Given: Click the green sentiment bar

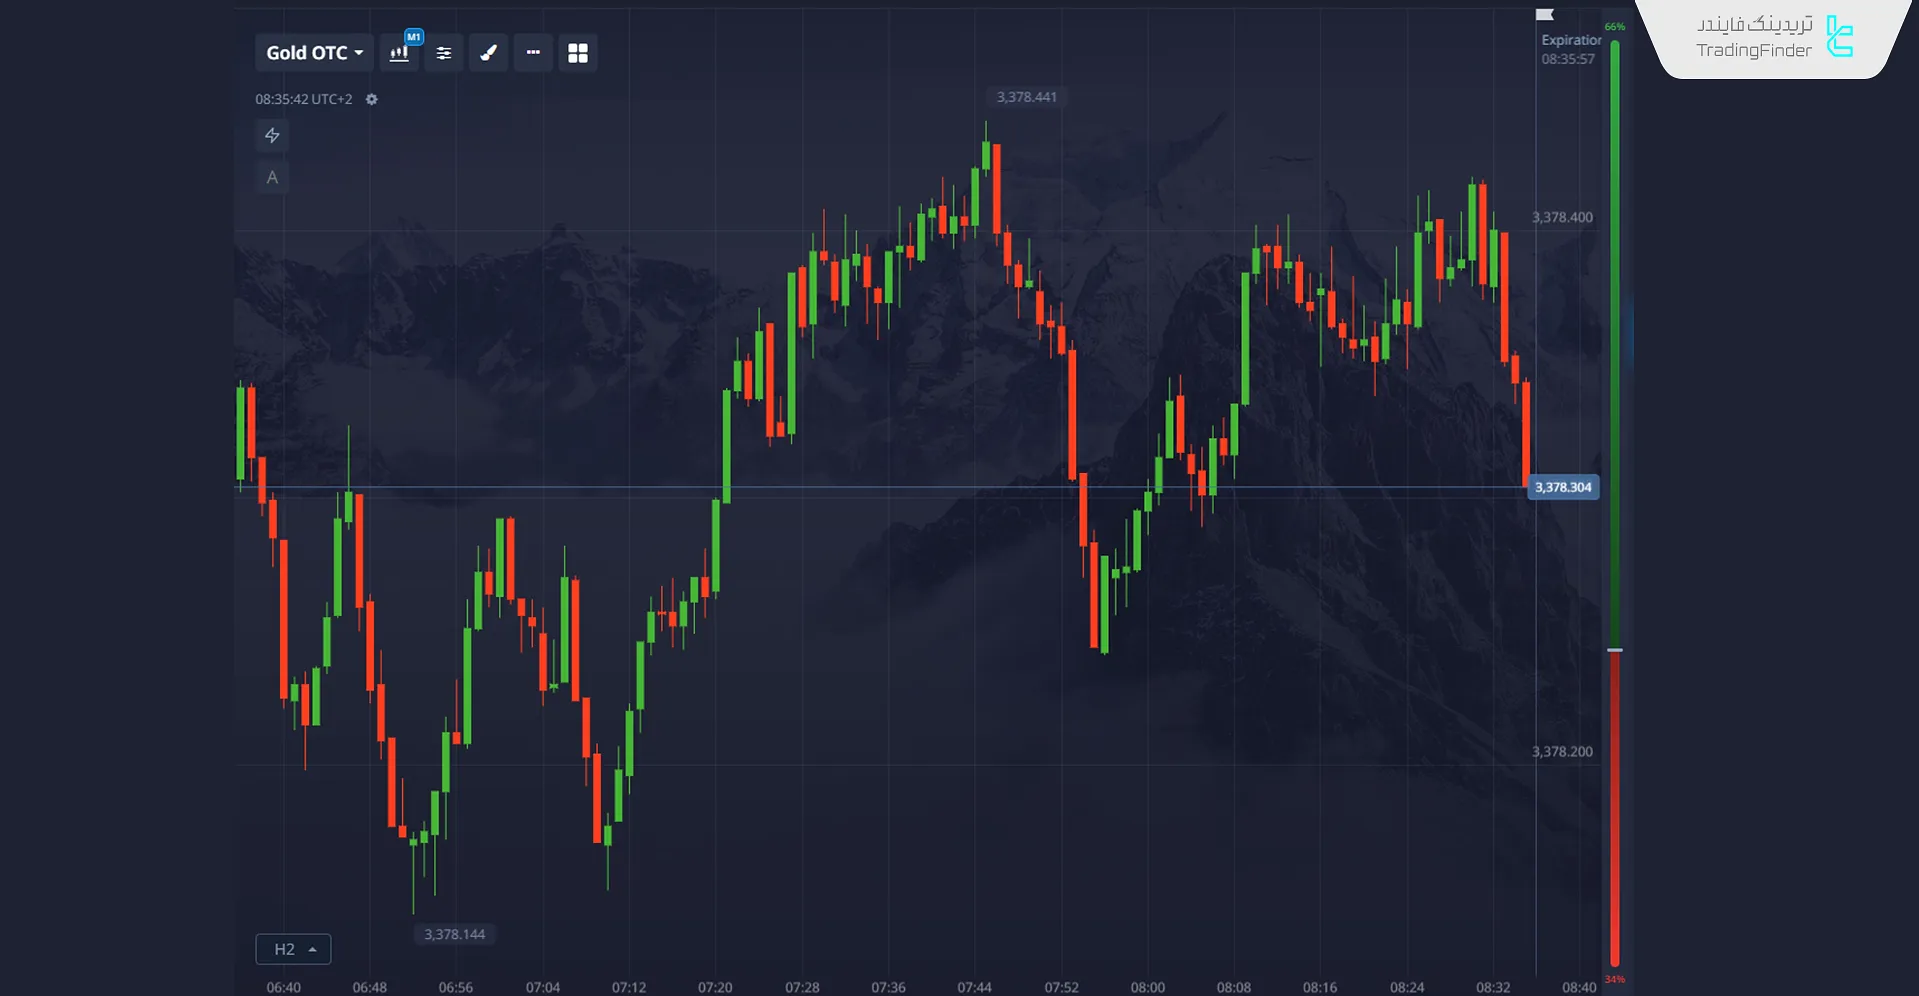Looking at the screenshot, I should [1614, 343].
